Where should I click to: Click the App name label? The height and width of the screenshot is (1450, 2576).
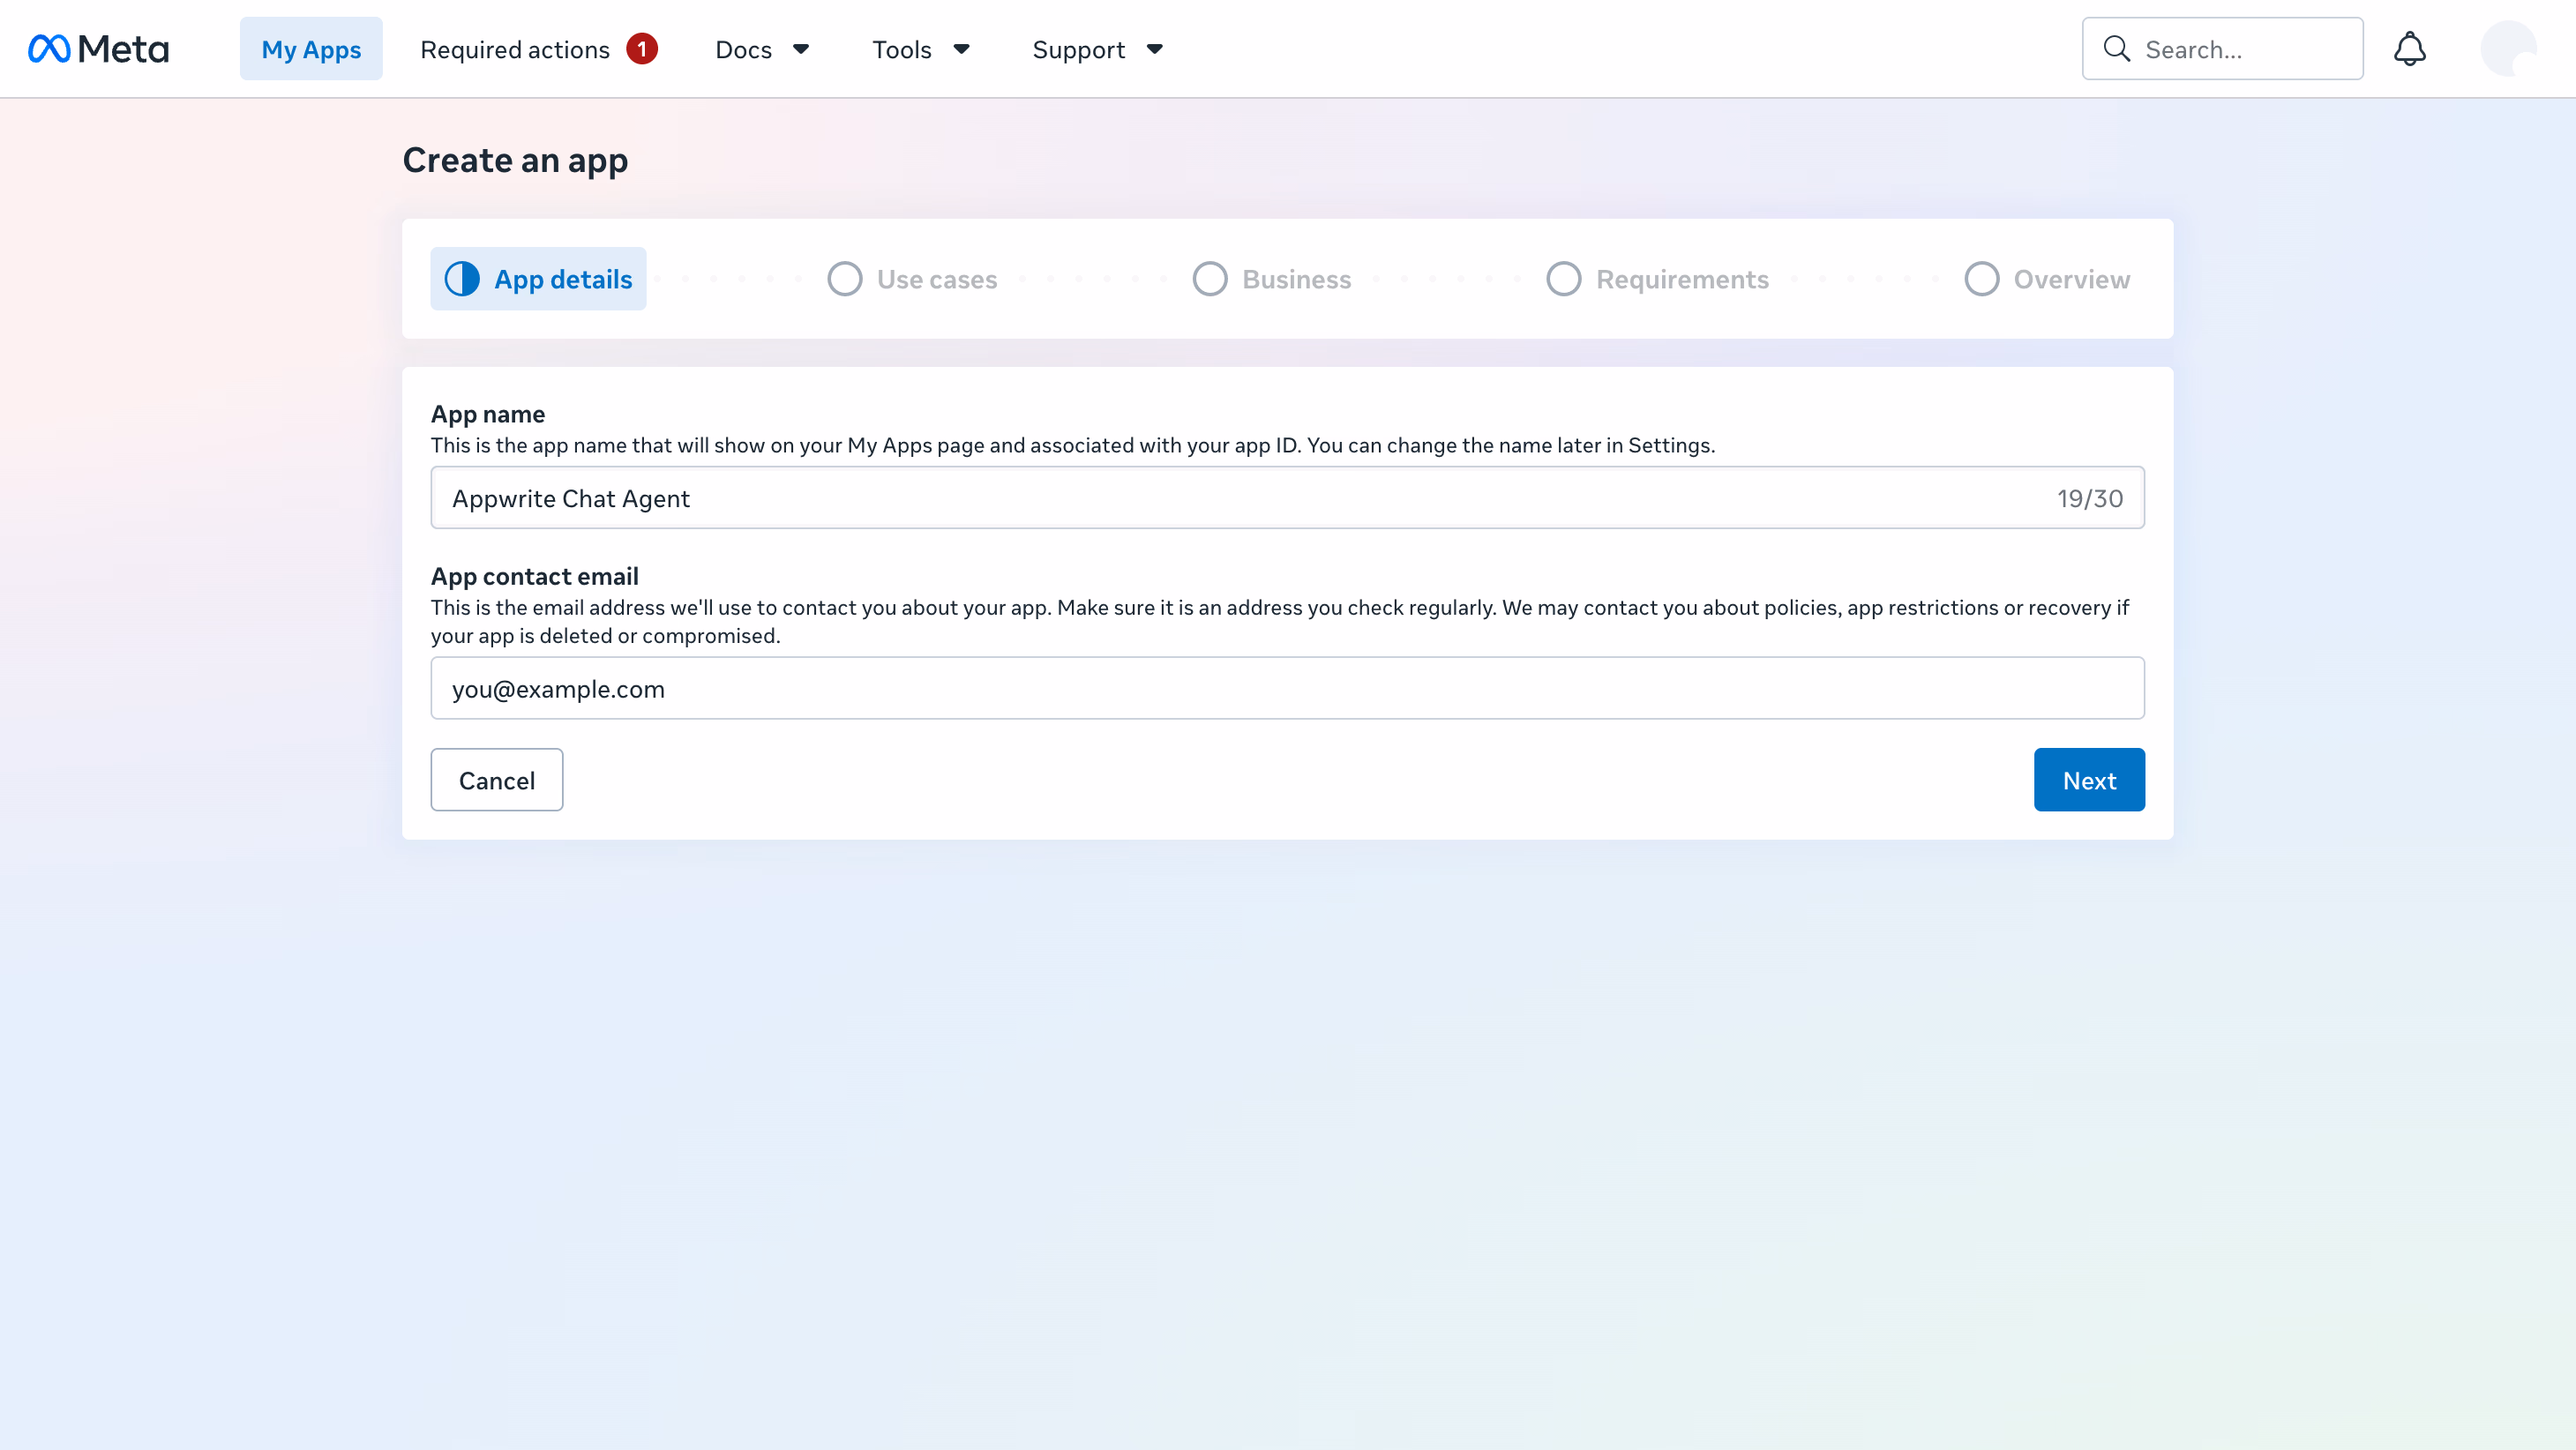[x=488, y=414]
